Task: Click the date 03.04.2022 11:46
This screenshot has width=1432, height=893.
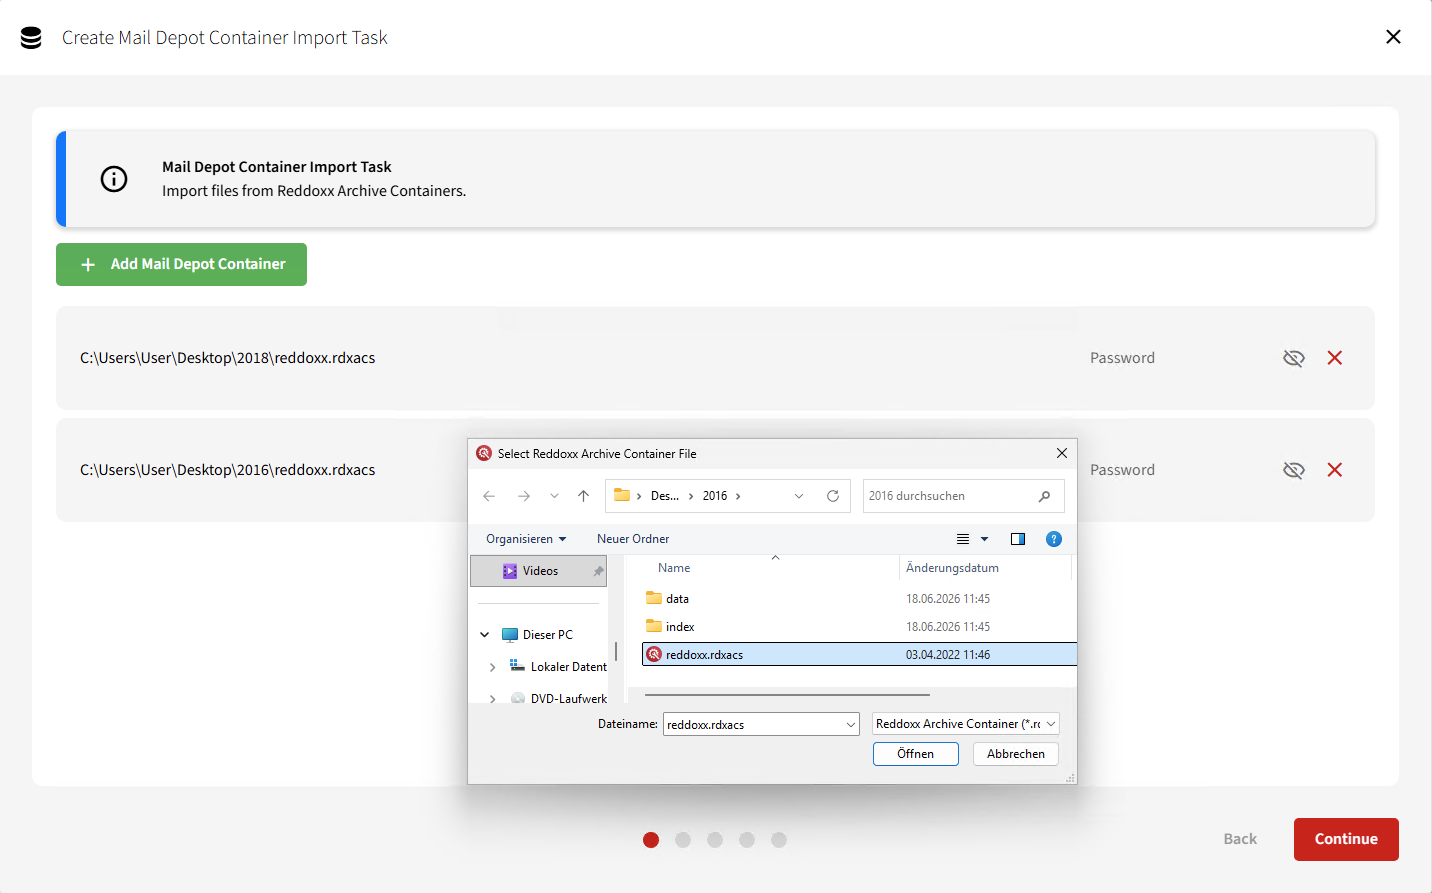Action: coord(948,655)
